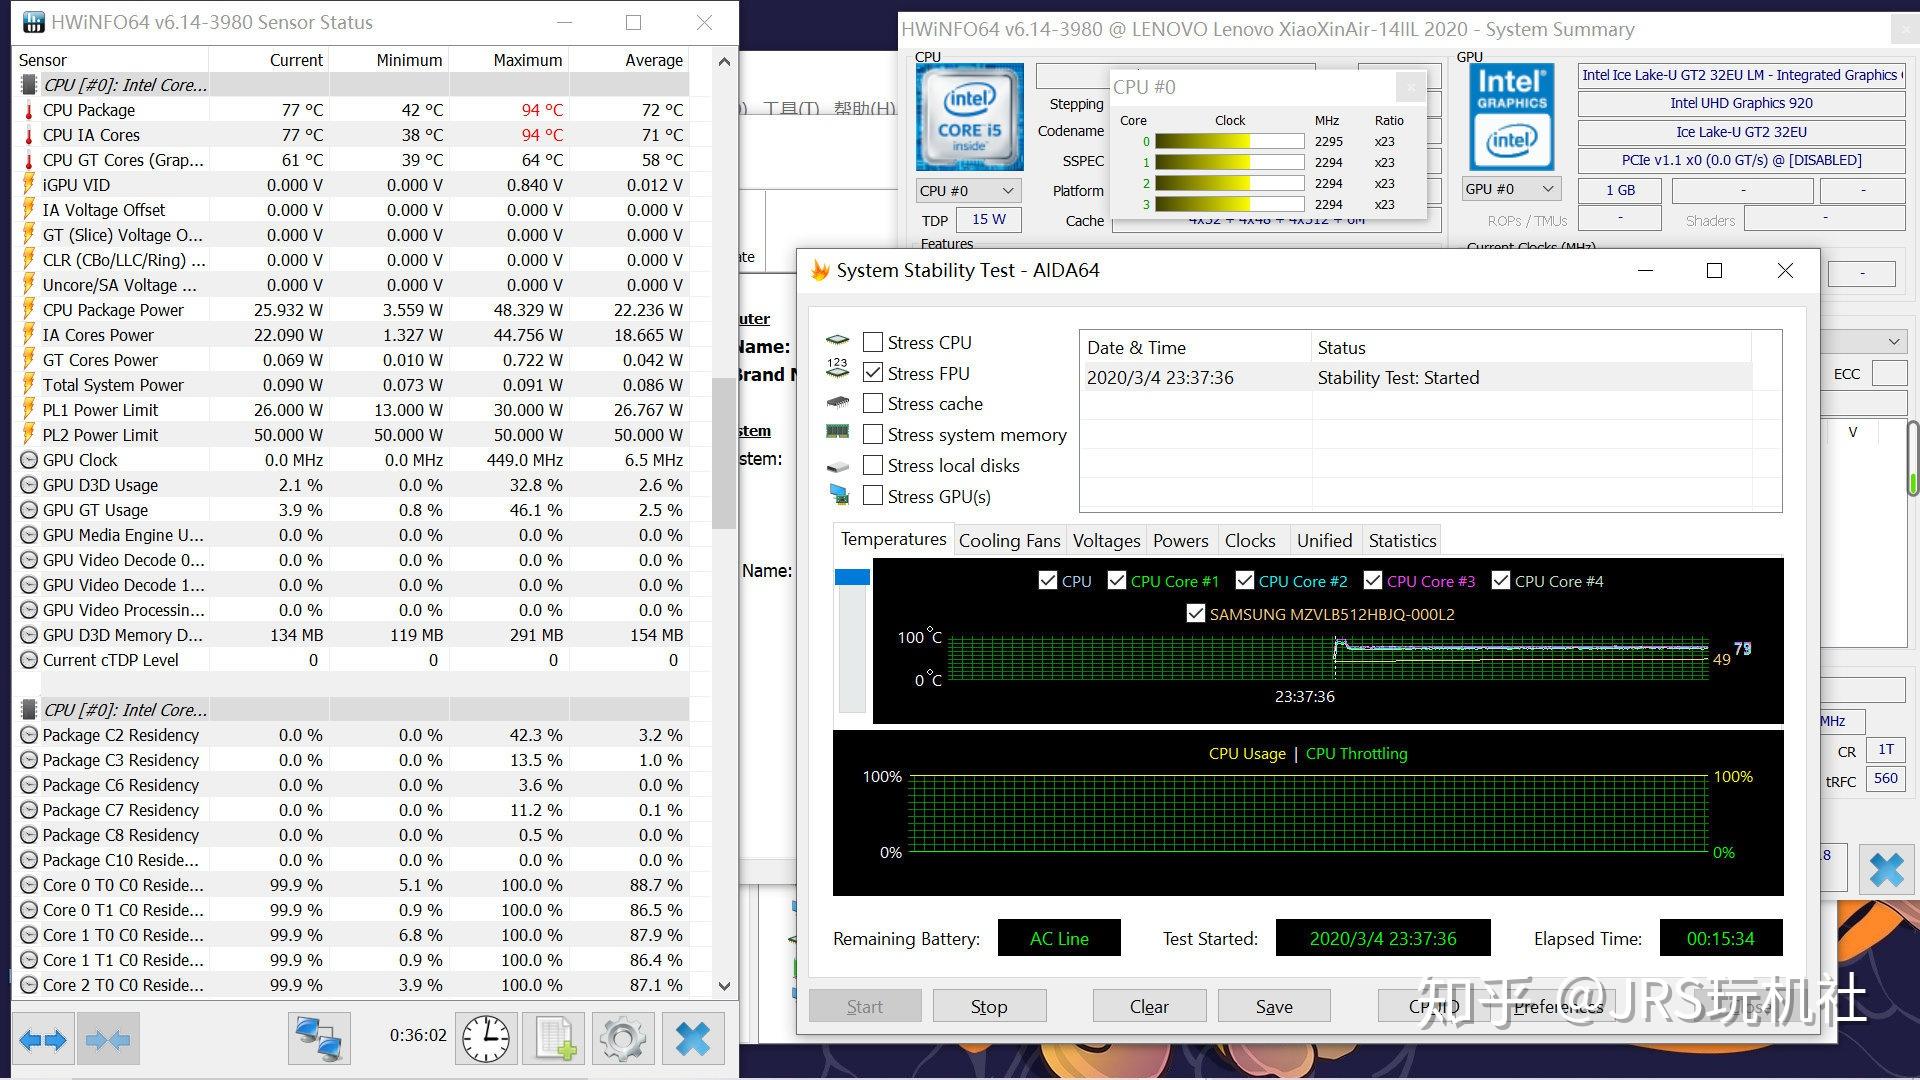The image size is (1920, 1080).
Task: Click the expand arrows icon in HWiNFO toolbar
Action: point(43,1040)
